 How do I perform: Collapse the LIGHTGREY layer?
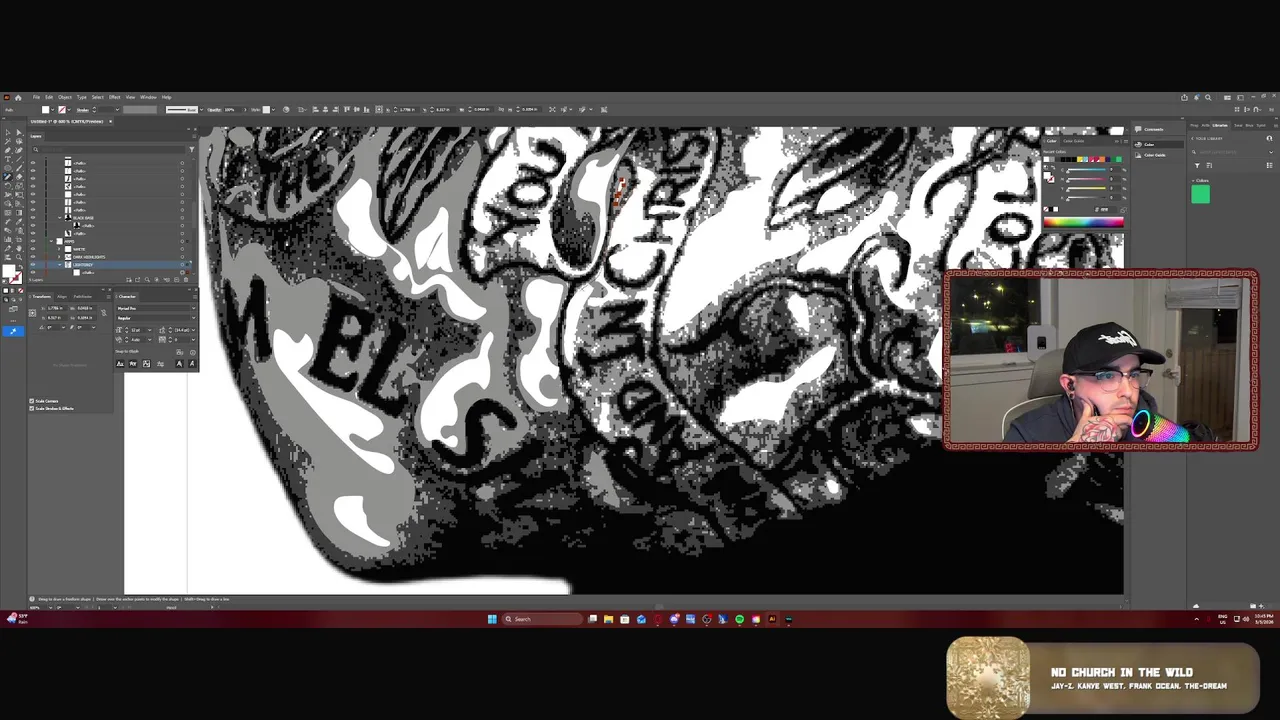[x=59, y=265]
